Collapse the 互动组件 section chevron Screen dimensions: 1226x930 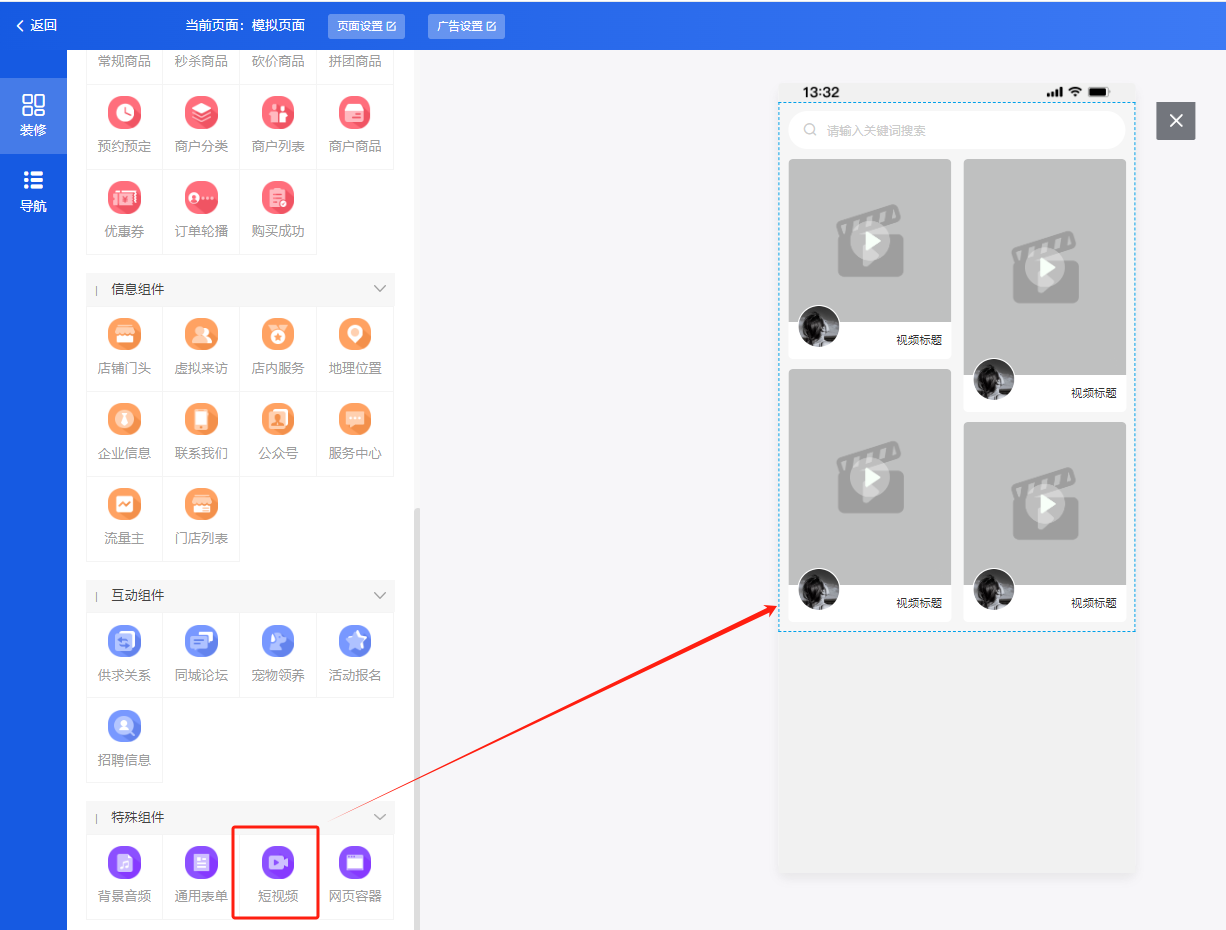click(380, 595)
